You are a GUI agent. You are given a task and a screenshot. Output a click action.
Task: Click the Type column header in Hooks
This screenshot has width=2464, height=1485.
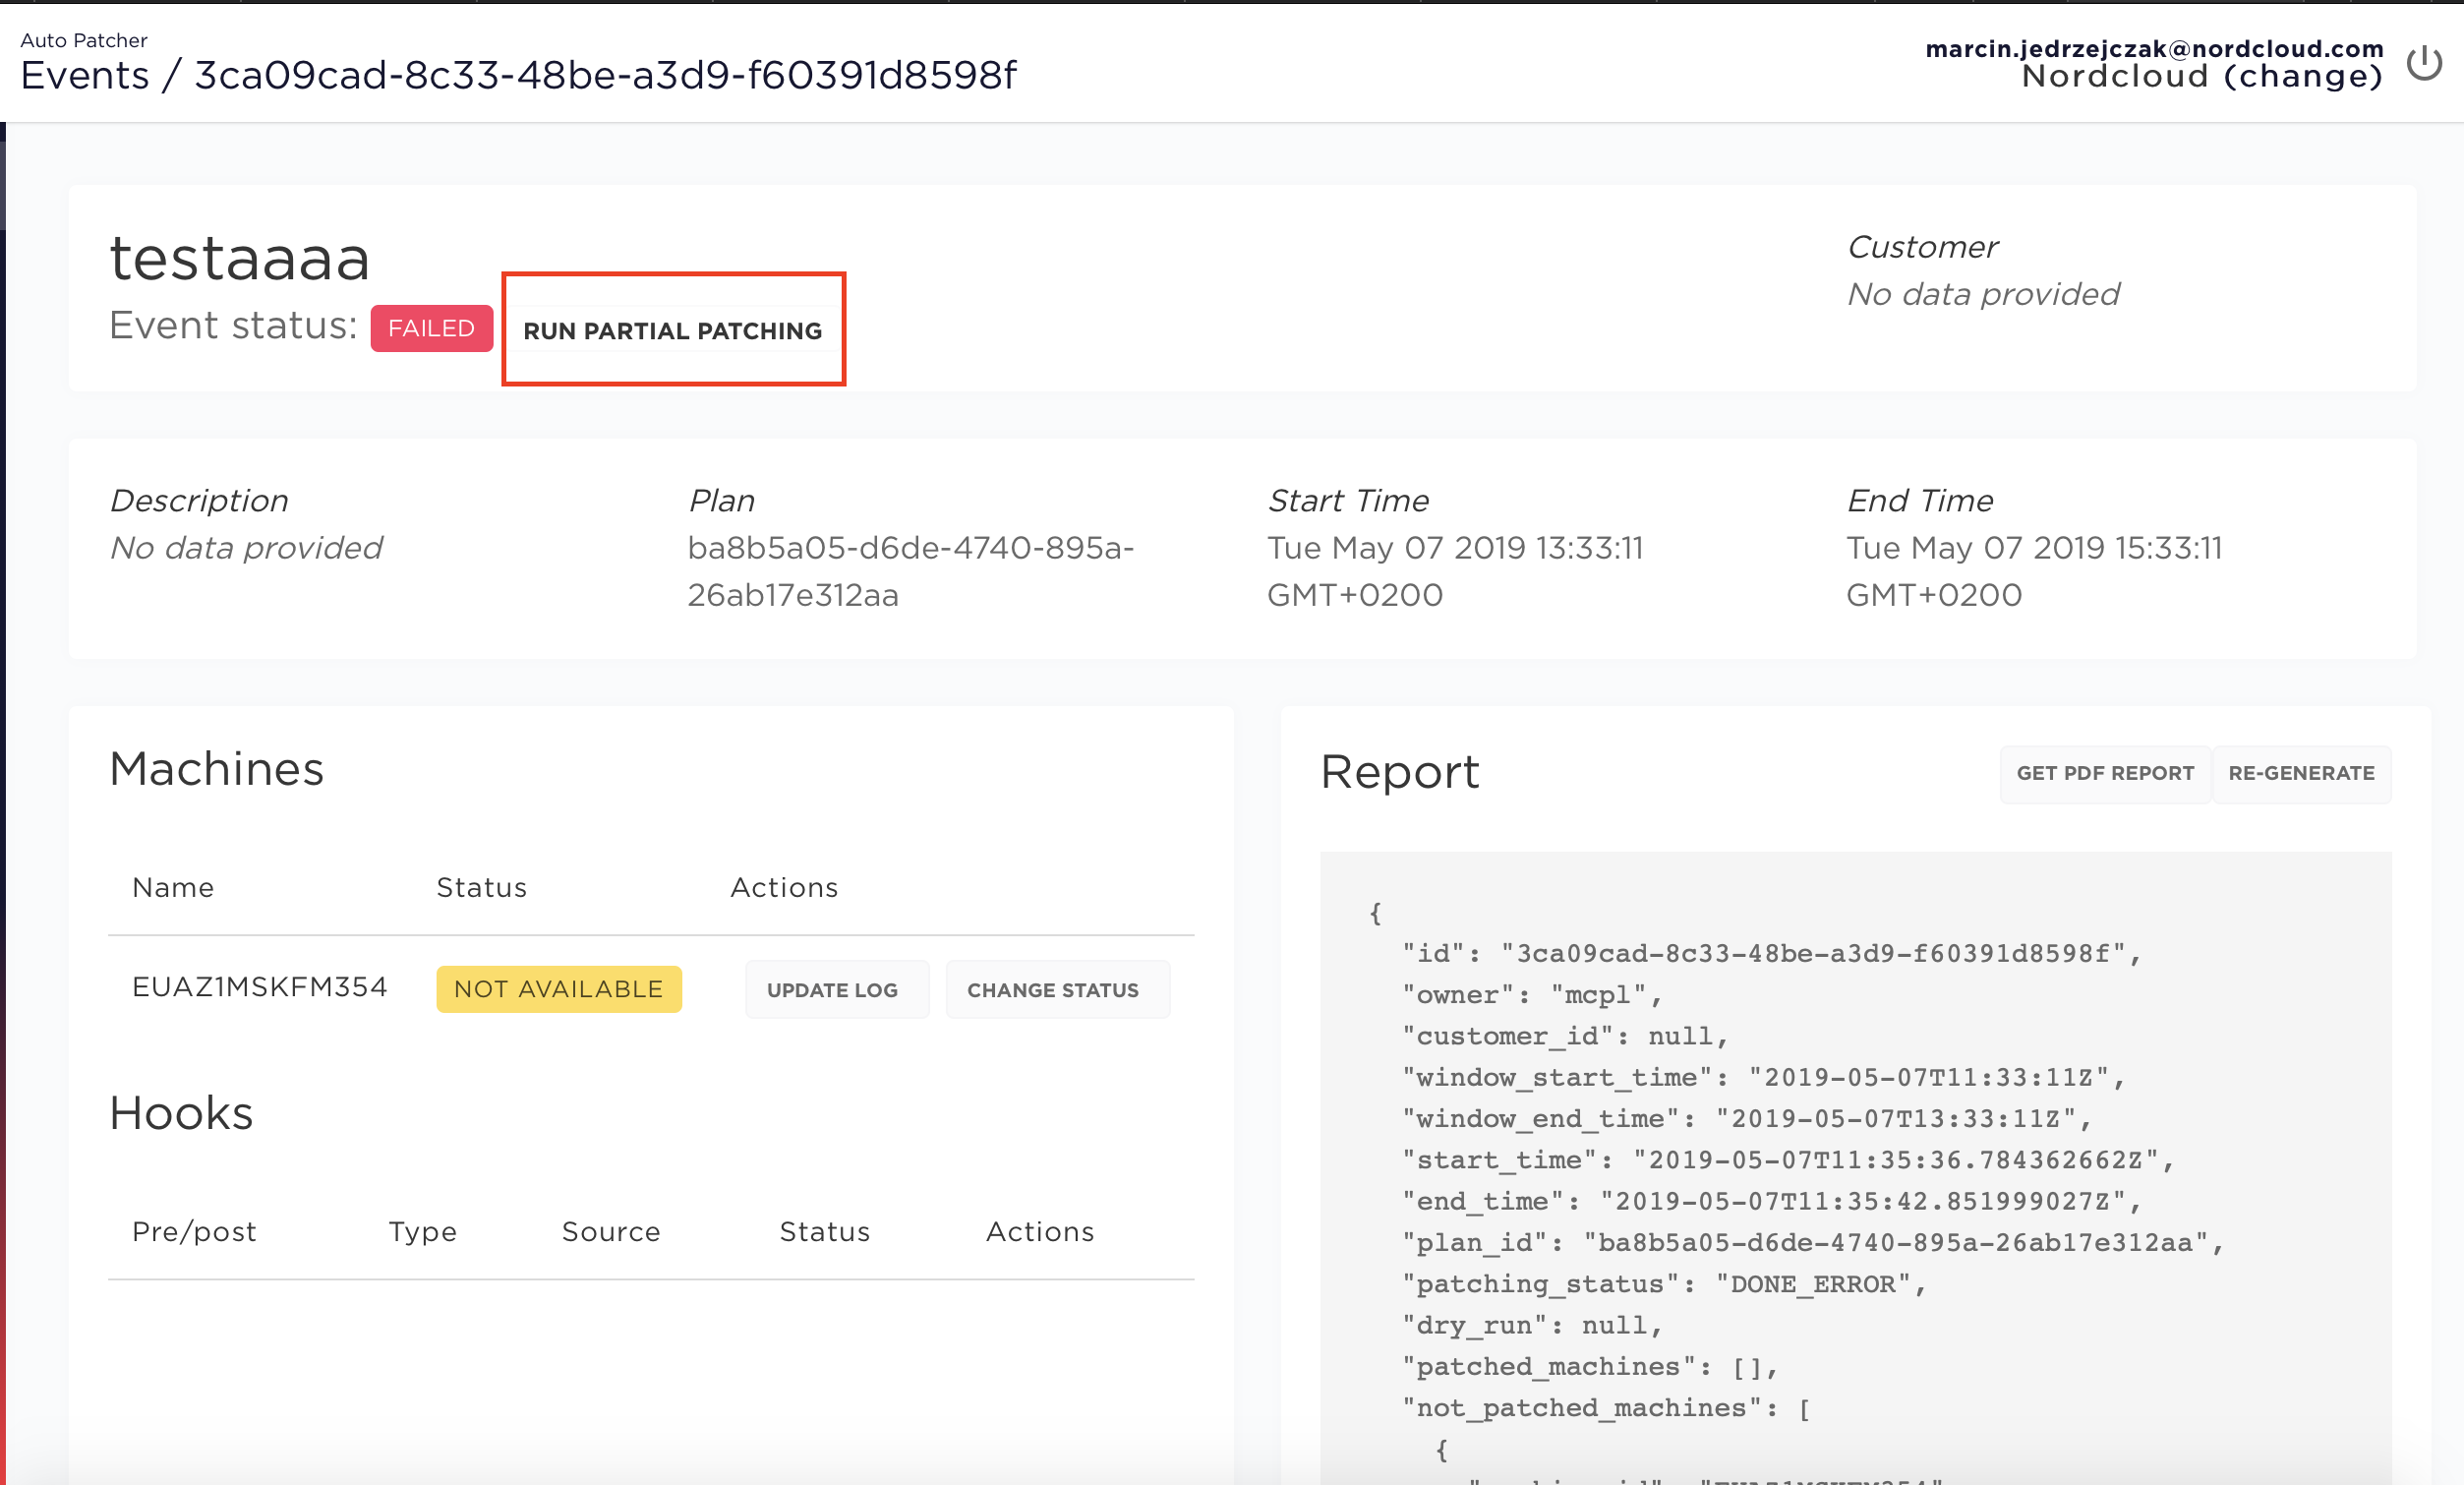coord(422,1231)
